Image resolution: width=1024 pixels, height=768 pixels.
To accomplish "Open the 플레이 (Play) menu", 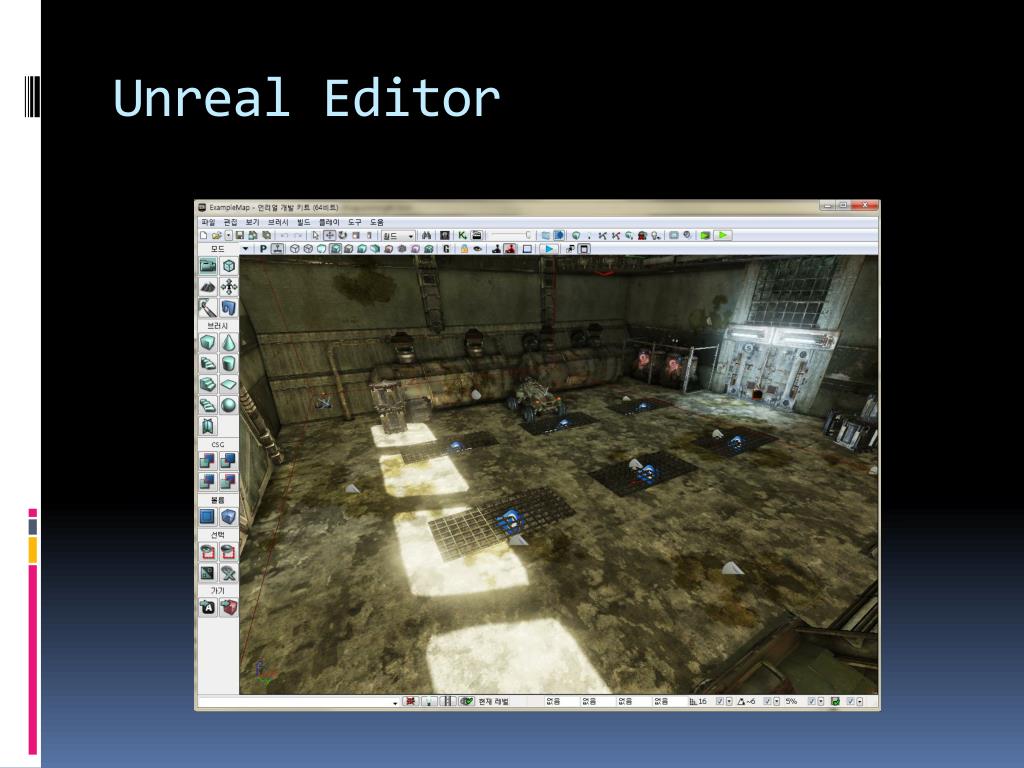I will click(329, 223).
